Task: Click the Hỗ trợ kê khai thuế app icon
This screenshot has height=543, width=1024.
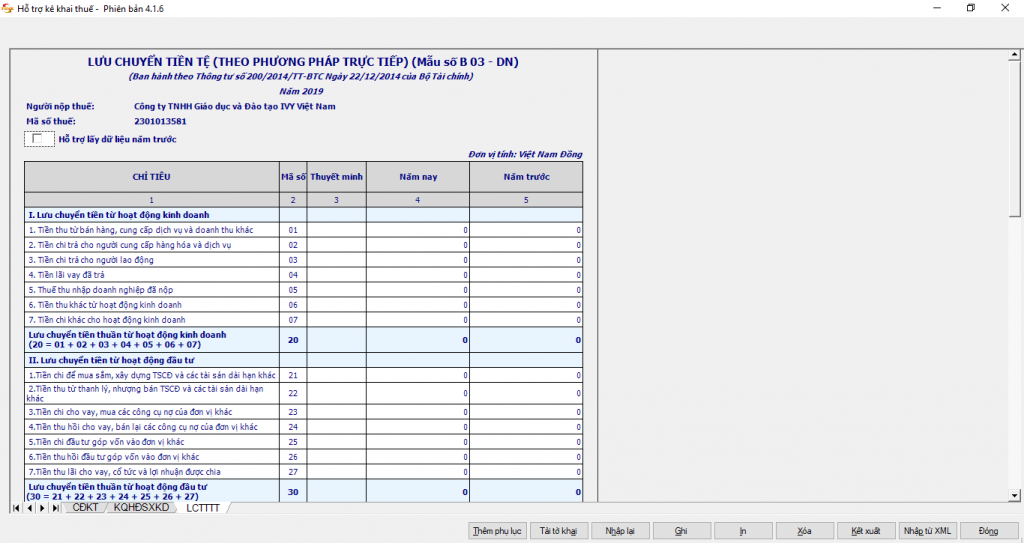Action: pos(8,8)
